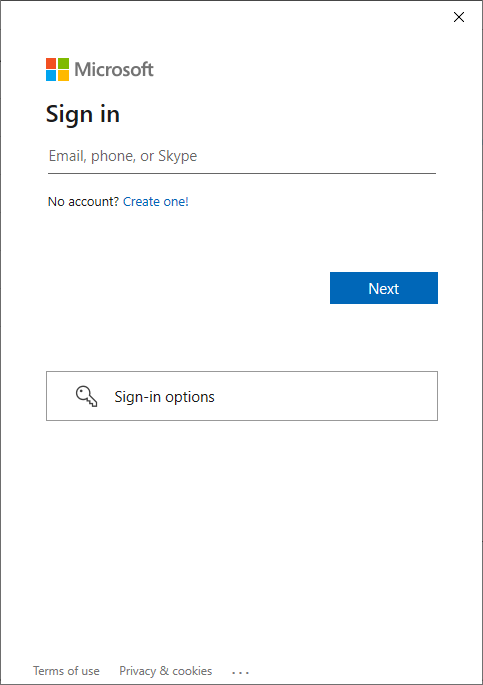Open Sign-in options
The width and height of the screenshot is (483, 685).
(242, 396)
